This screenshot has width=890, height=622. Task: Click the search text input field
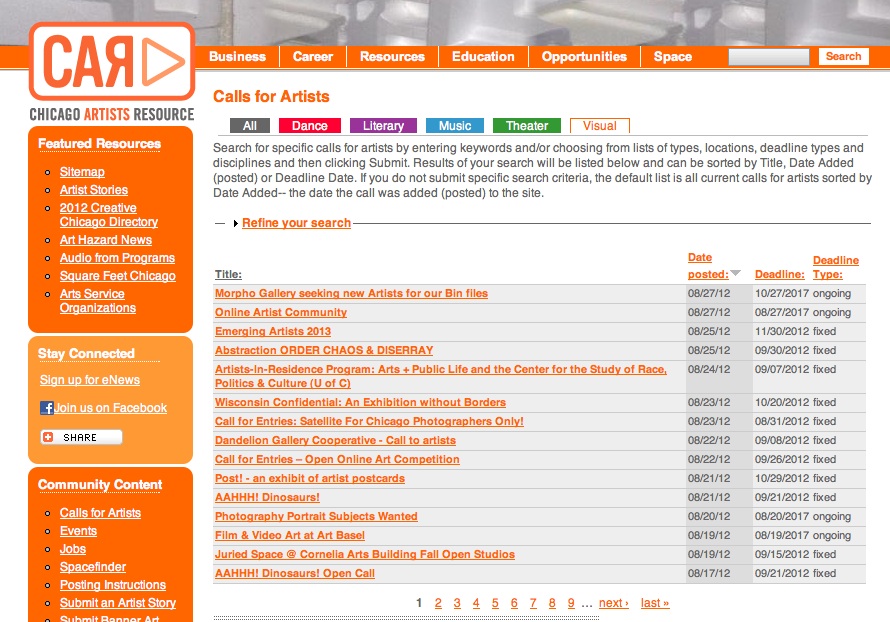(x=769, y=57)
